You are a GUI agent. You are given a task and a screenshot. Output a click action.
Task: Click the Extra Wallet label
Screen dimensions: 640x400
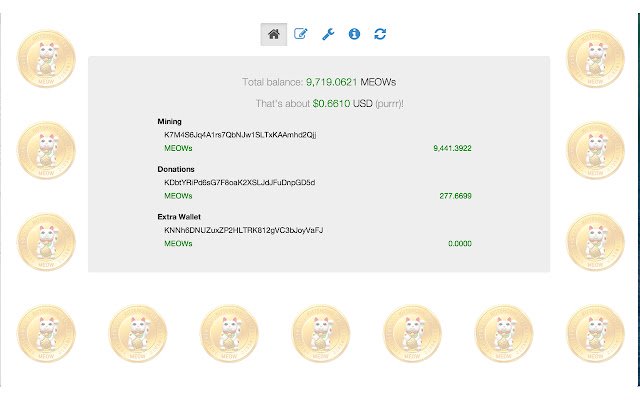[x=179, y=217]
